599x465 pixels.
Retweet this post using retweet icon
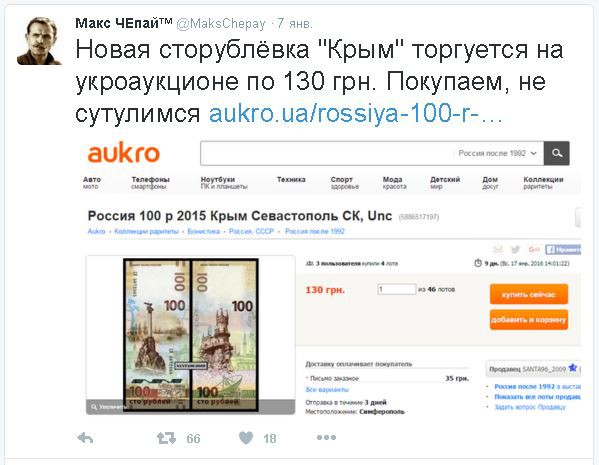(x=167, y=438)
